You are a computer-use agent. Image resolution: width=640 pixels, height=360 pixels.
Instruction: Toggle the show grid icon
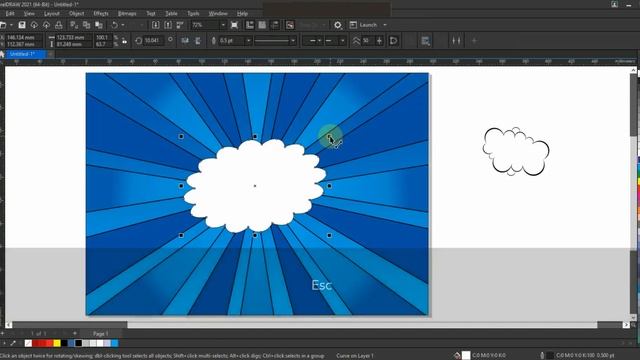tap(262, 25)
